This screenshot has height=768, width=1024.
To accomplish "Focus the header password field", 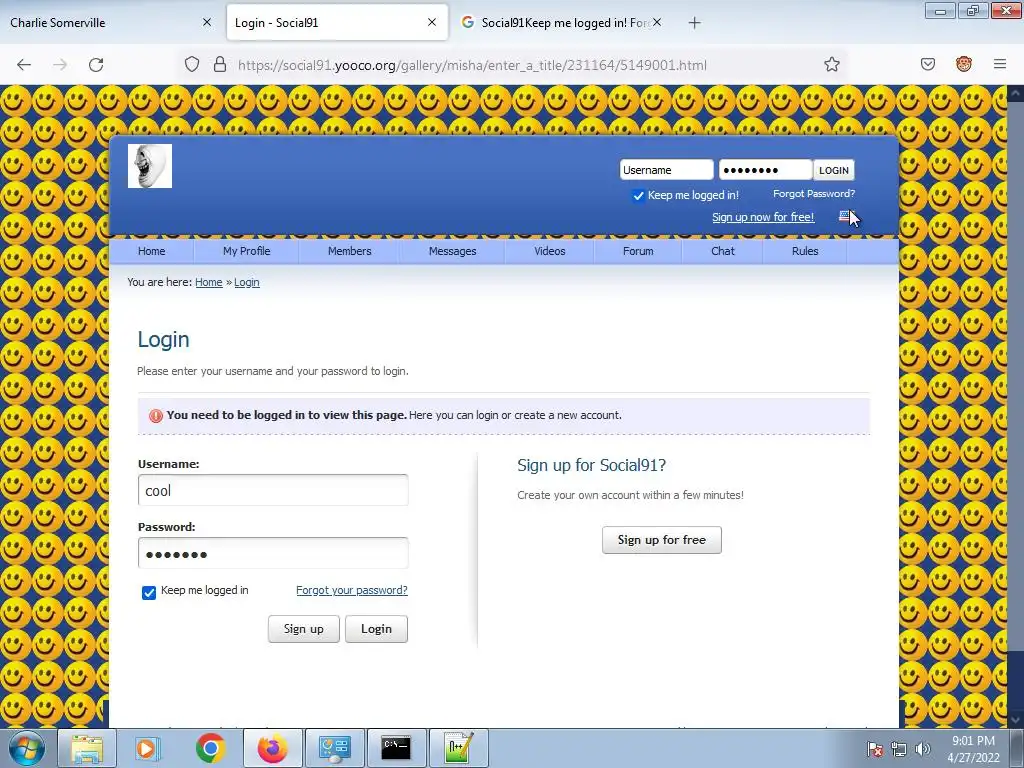I will (x=765, y=170).
